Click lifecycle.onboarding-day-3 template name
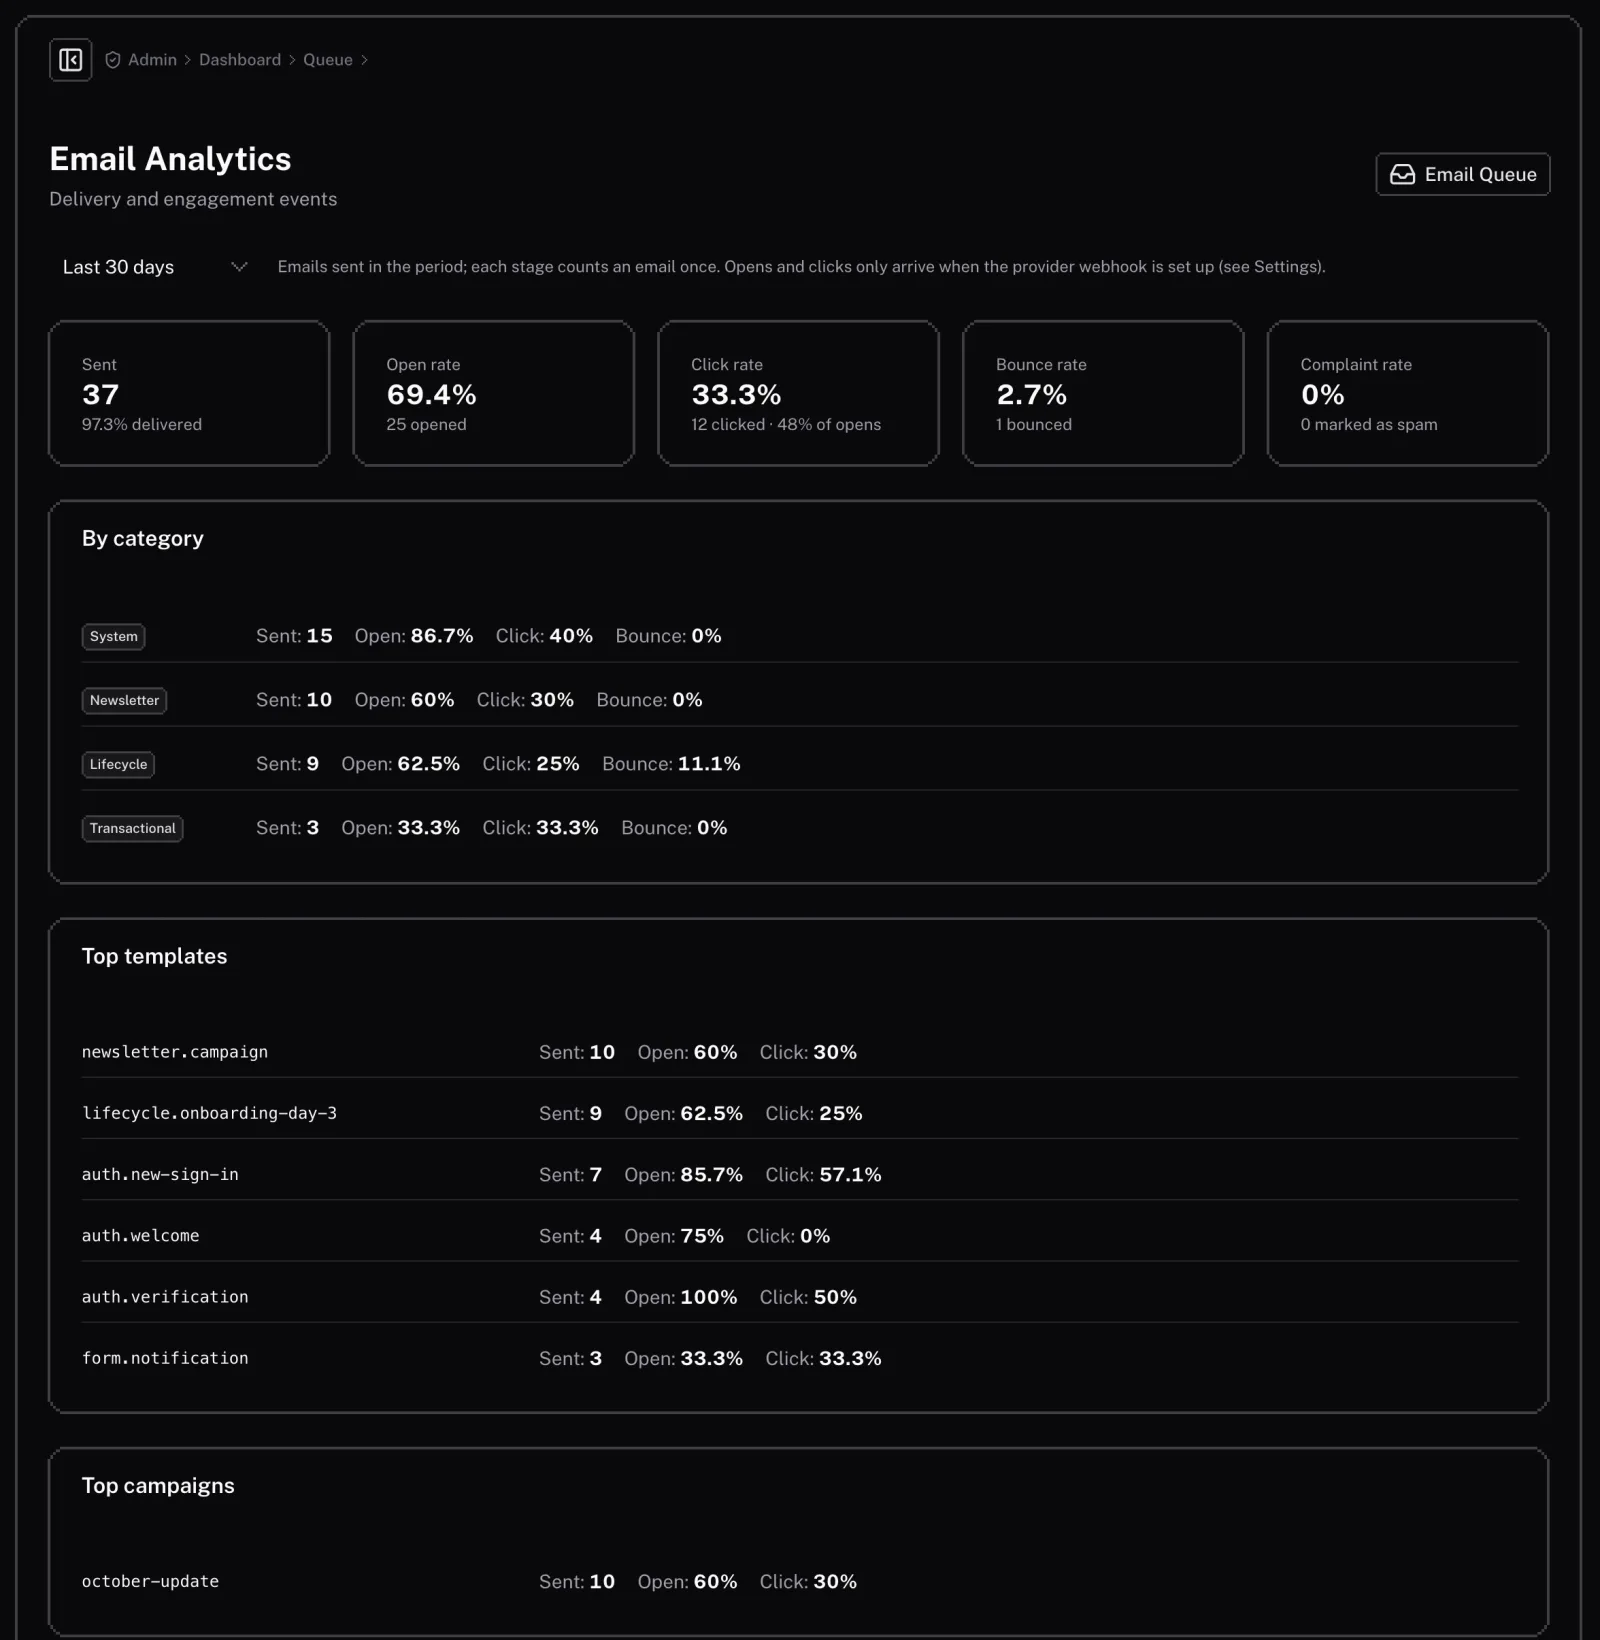The image size is (1600, 1640). [209, 1113]
